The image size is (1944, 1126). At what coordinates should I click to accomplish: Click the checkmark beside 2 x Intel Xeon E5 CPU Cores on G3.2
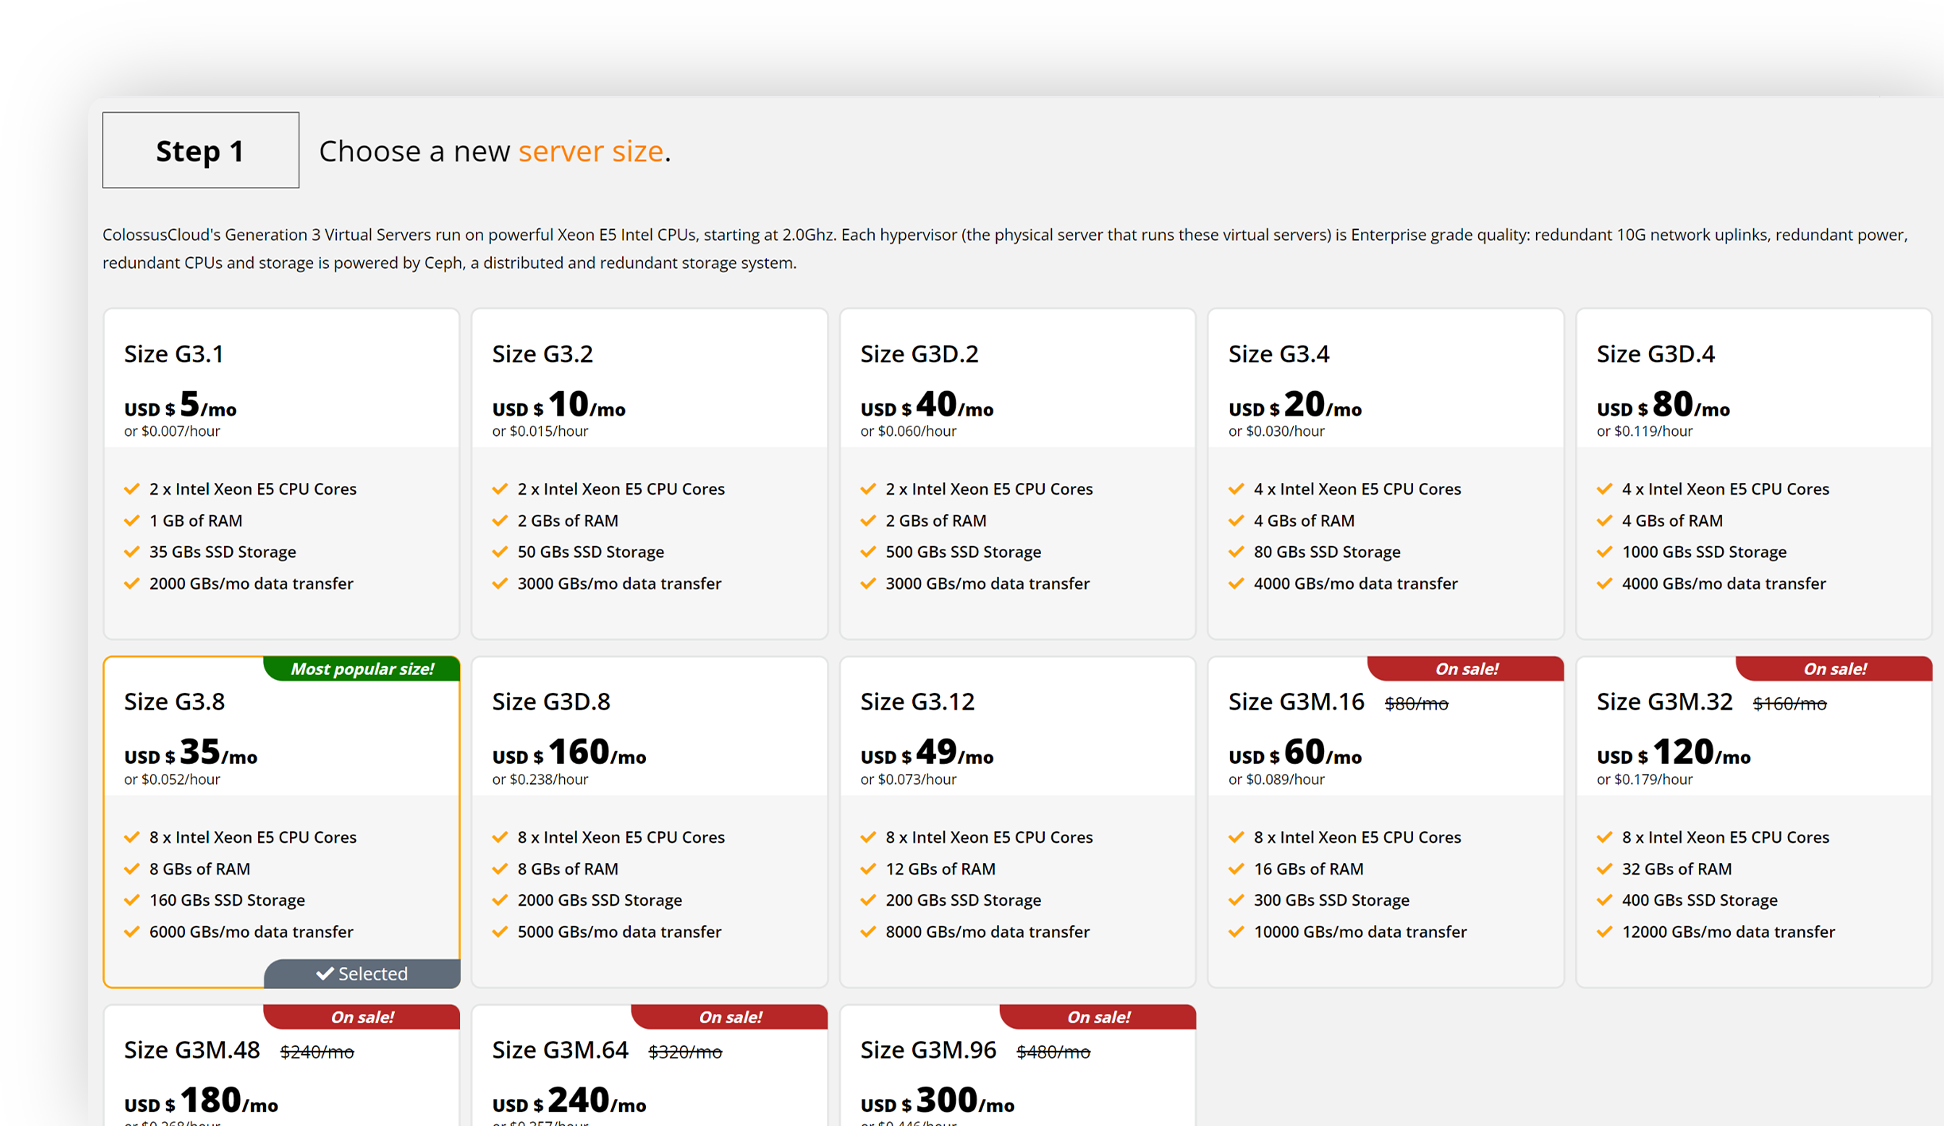point(500,488)
